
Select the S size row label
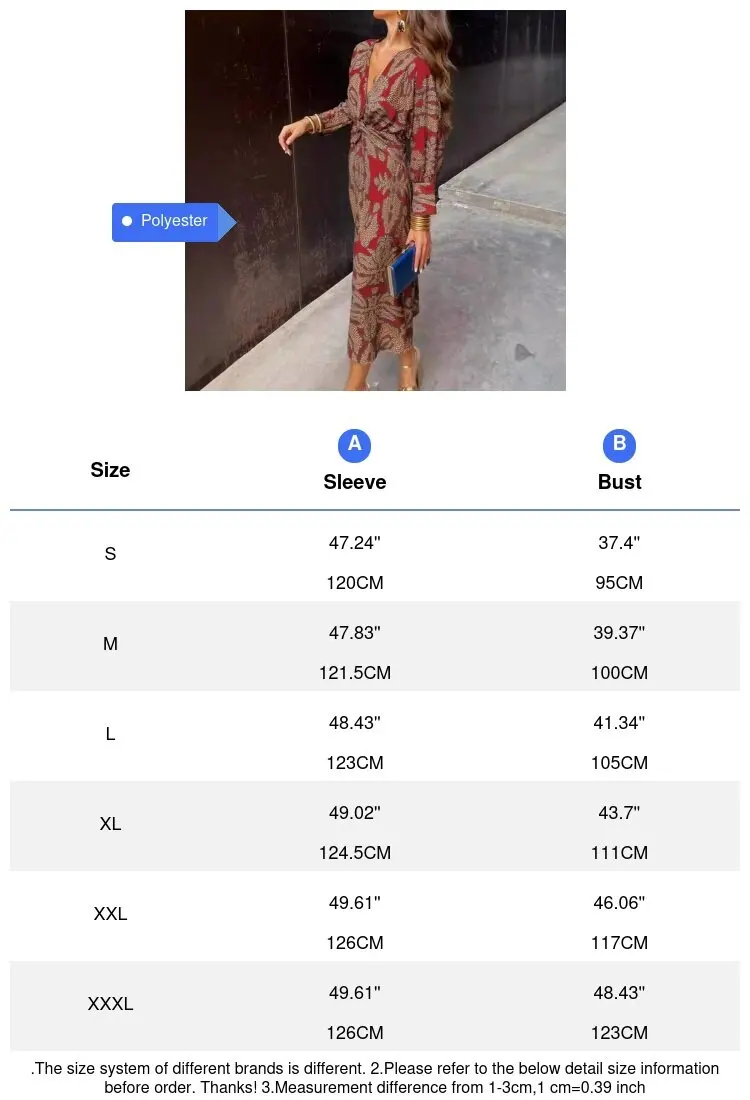(x=110, y=554)
